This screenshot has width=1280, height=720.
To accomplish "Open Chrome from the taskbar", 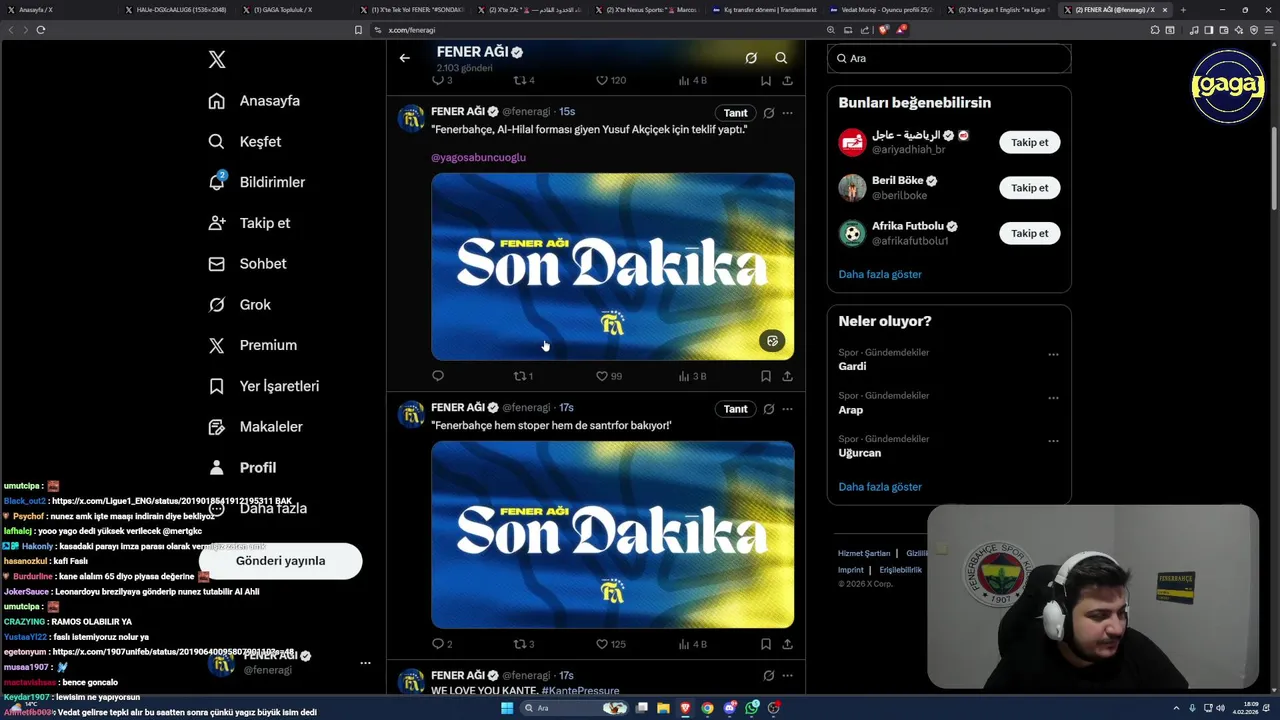I will tap(707, 708).
